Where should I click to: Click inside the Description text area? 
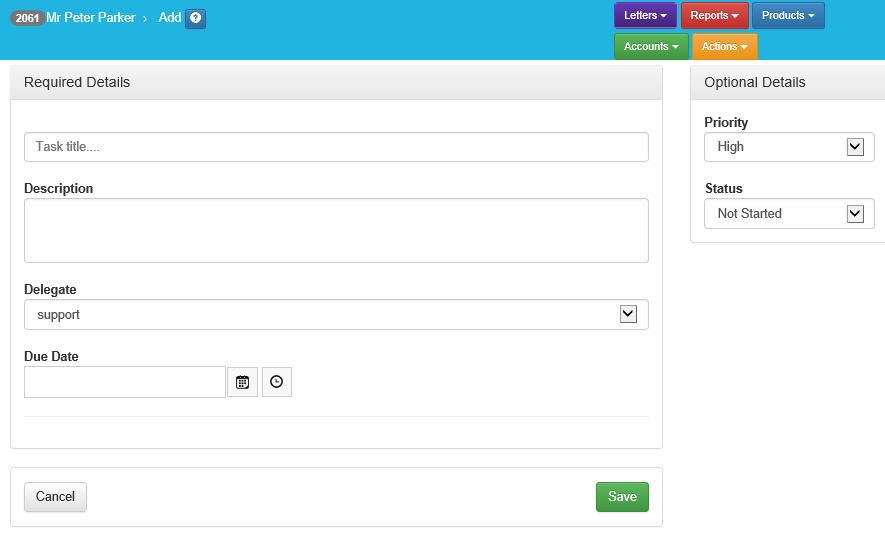coord(336,230)
